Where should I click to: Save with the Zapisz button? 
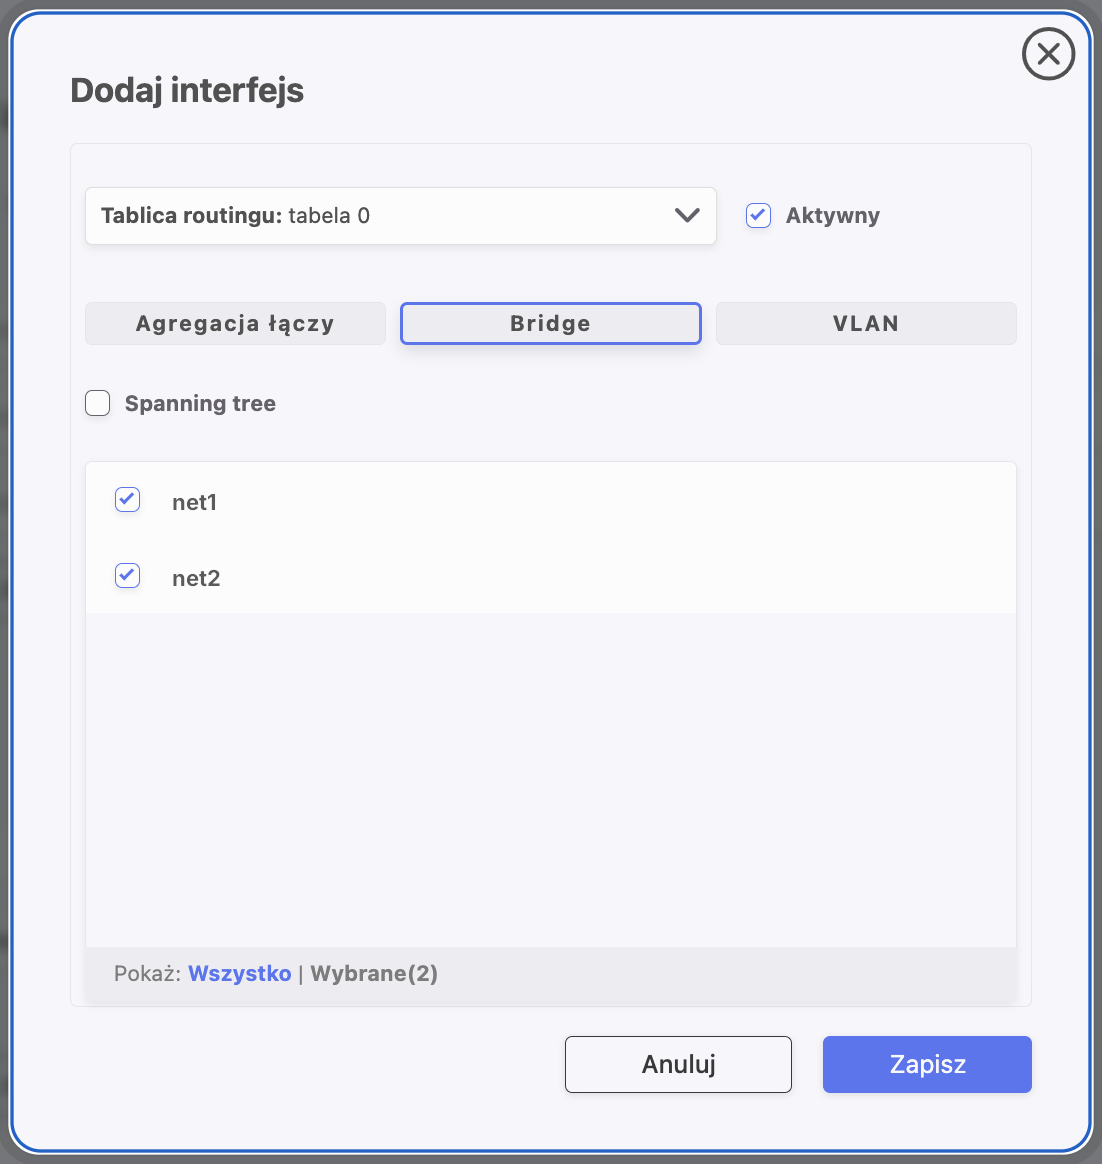click(x=927, y=1065)
